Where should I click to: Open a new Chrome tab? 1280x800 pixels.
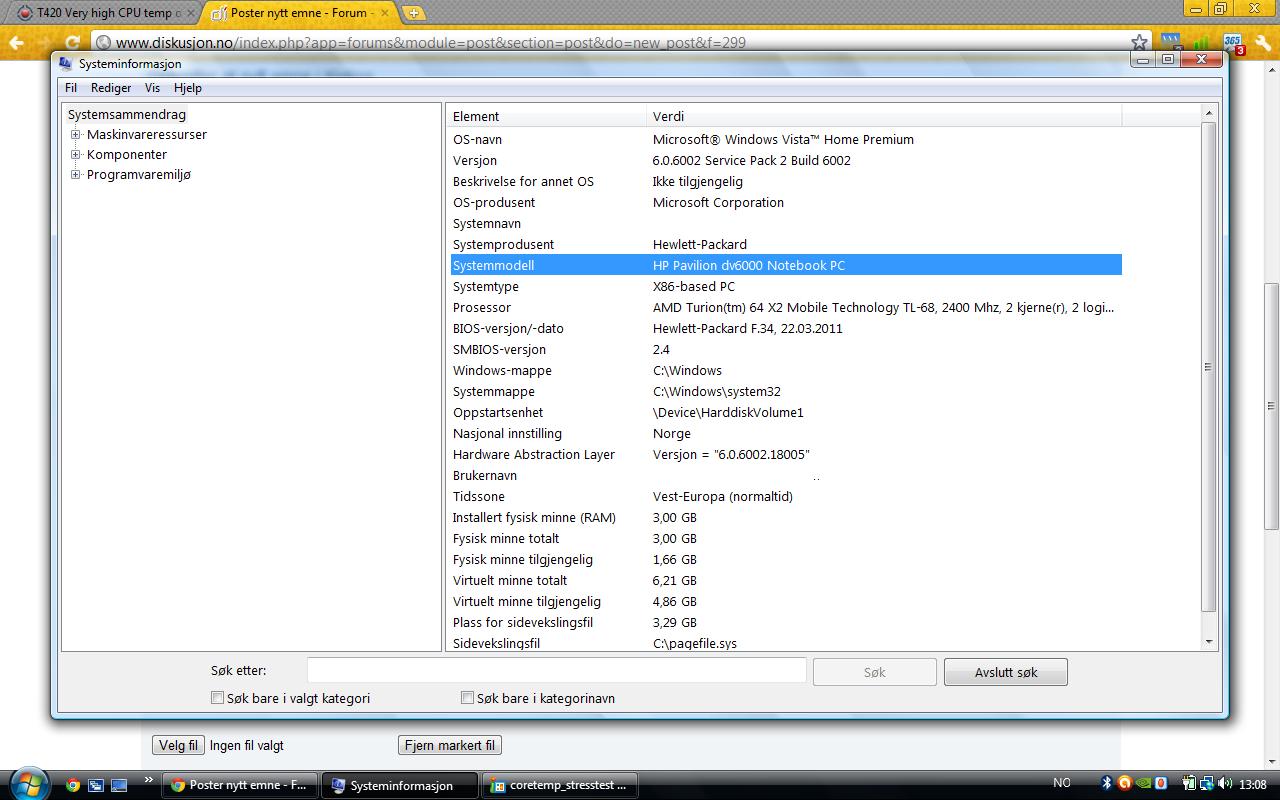413,13
